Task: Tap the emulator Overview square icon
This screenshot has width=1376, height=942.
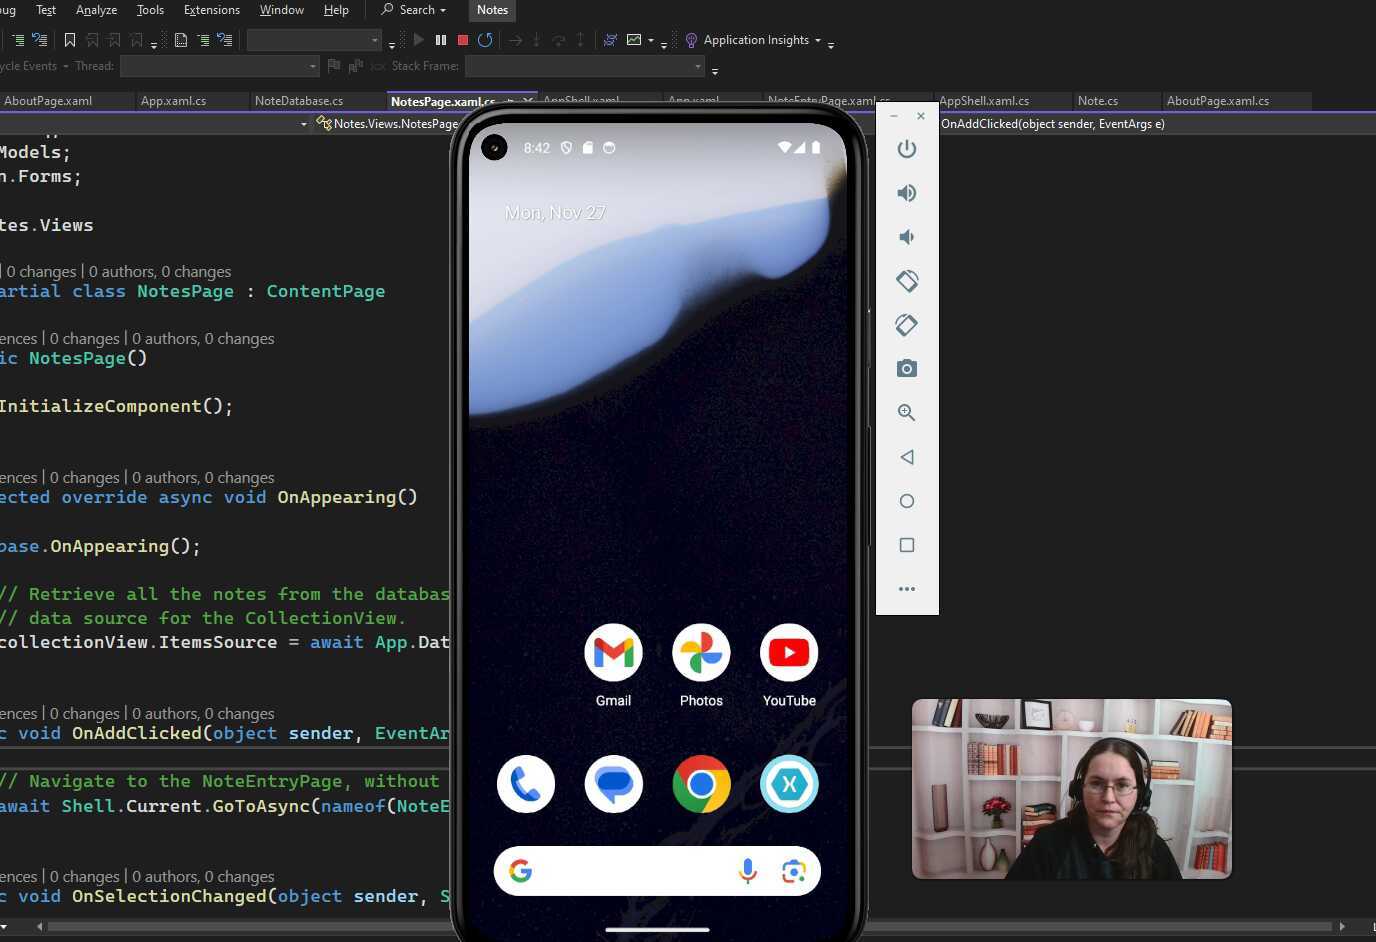Action: [906, 545]
